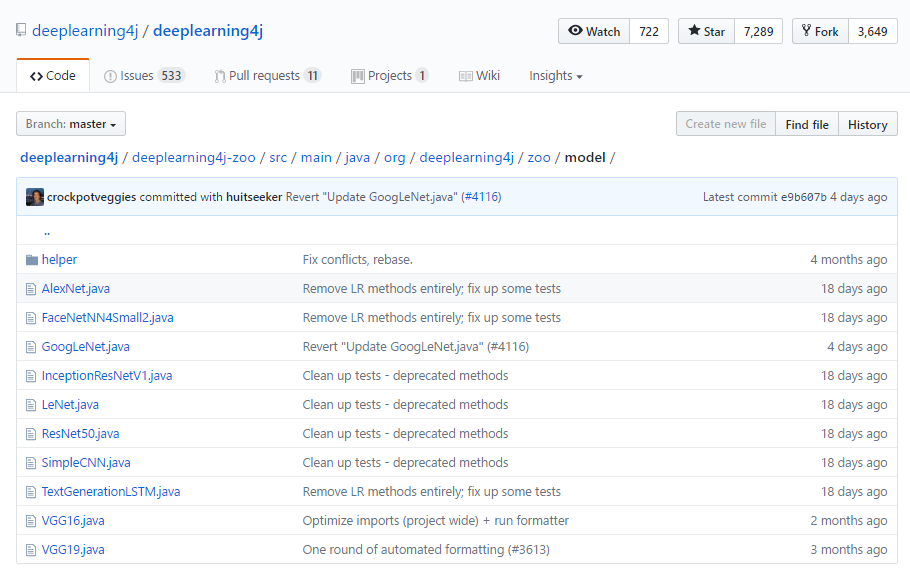Open FaceNetNN4Small2.java file
910x580 pixels.
[x=107, y=318]
